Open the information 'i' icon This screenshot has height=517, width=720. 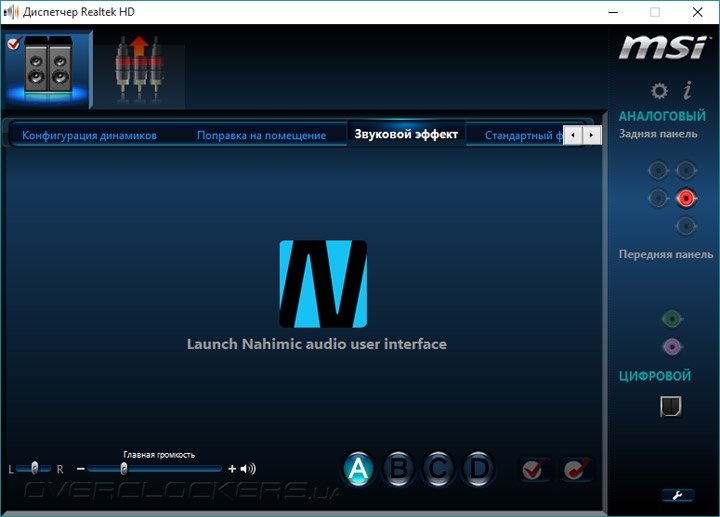tap(687, 90)
